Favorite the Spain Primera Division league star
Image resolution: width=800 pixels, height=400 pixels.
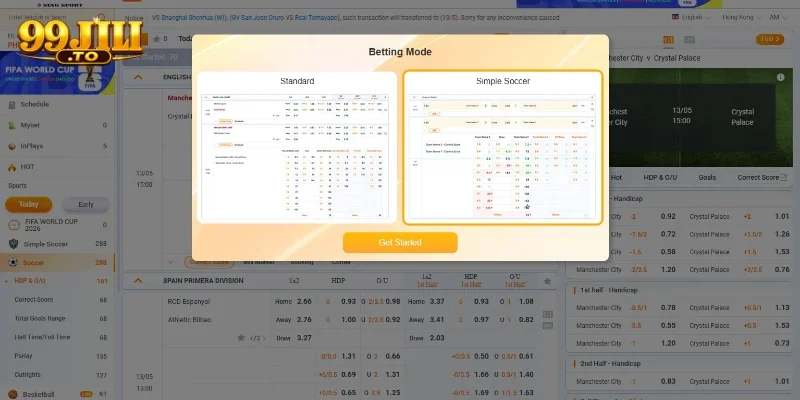pos(547,281)
